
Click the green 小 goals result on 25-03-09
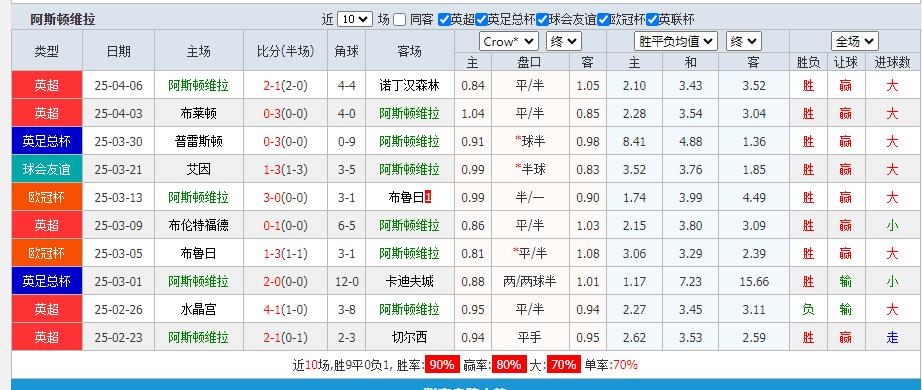(892, 225)
